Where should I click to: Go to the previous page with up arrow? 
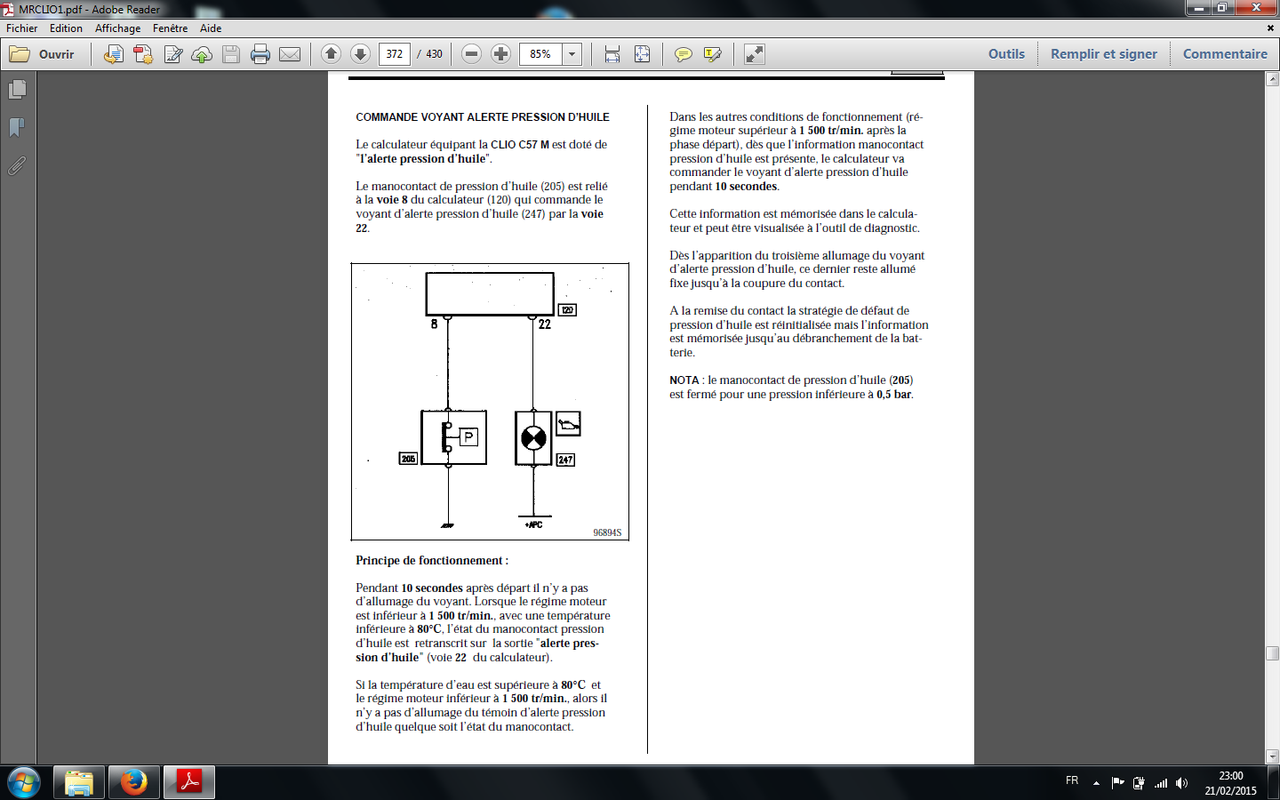coord(331,54)
